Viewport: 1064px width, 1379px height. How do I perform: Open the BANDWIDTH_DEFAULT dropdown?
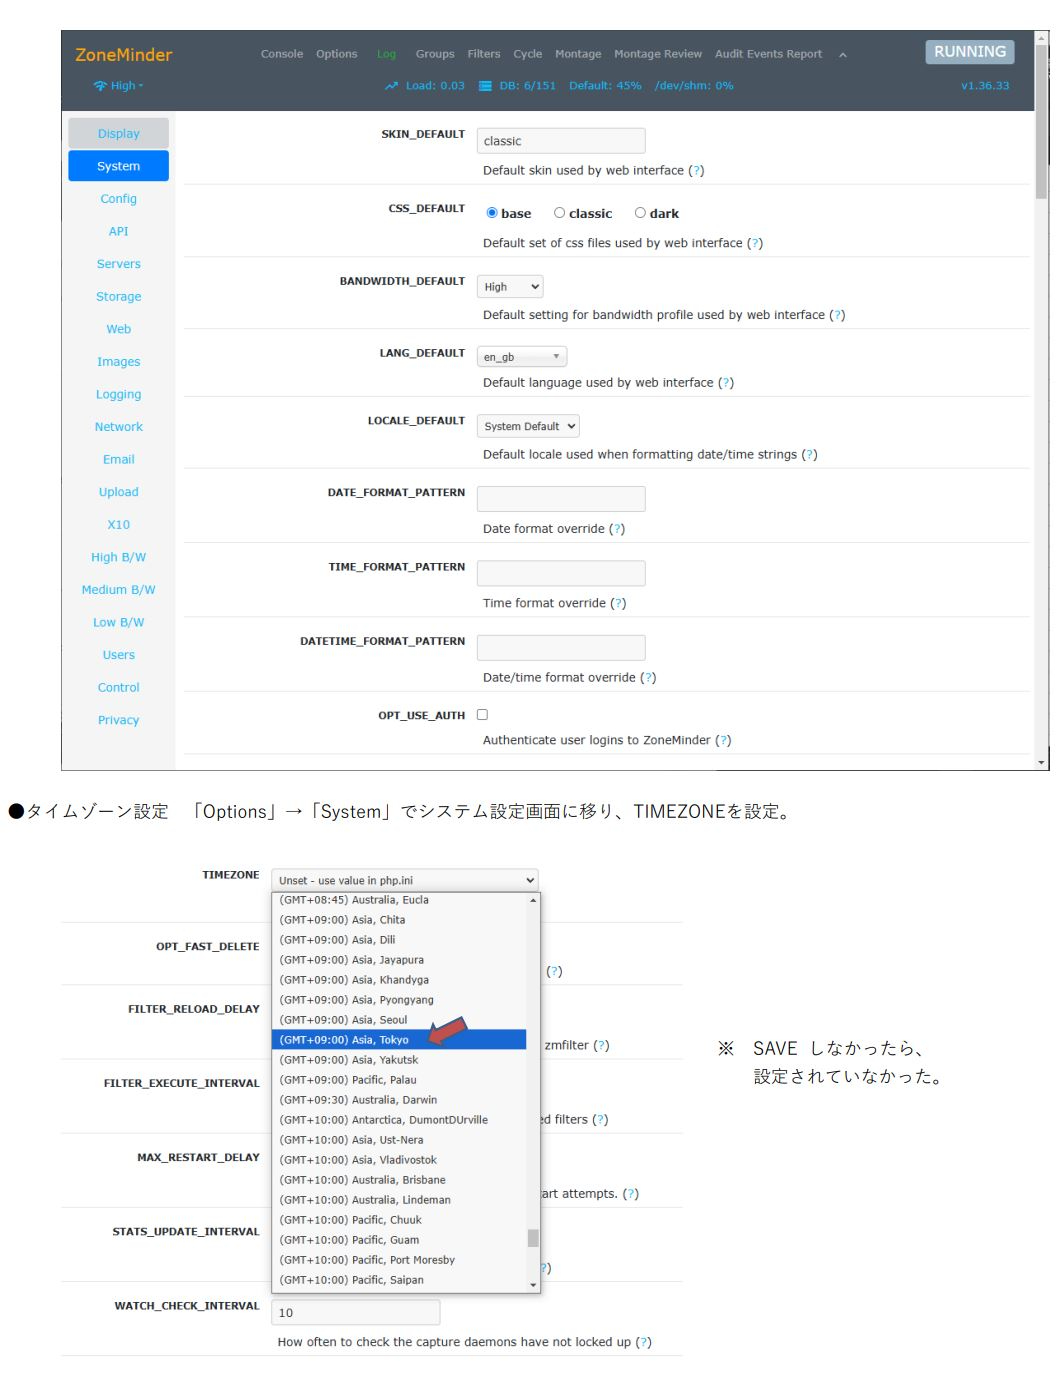510,286
